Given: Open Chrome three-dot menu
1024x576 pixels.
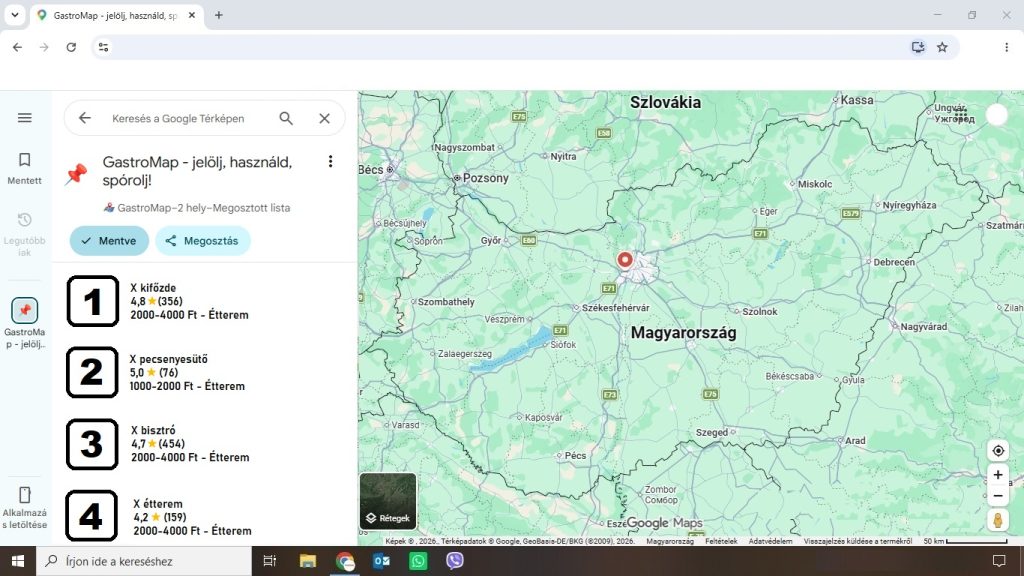Looking at the screenshot, I should click(1006, 47).
